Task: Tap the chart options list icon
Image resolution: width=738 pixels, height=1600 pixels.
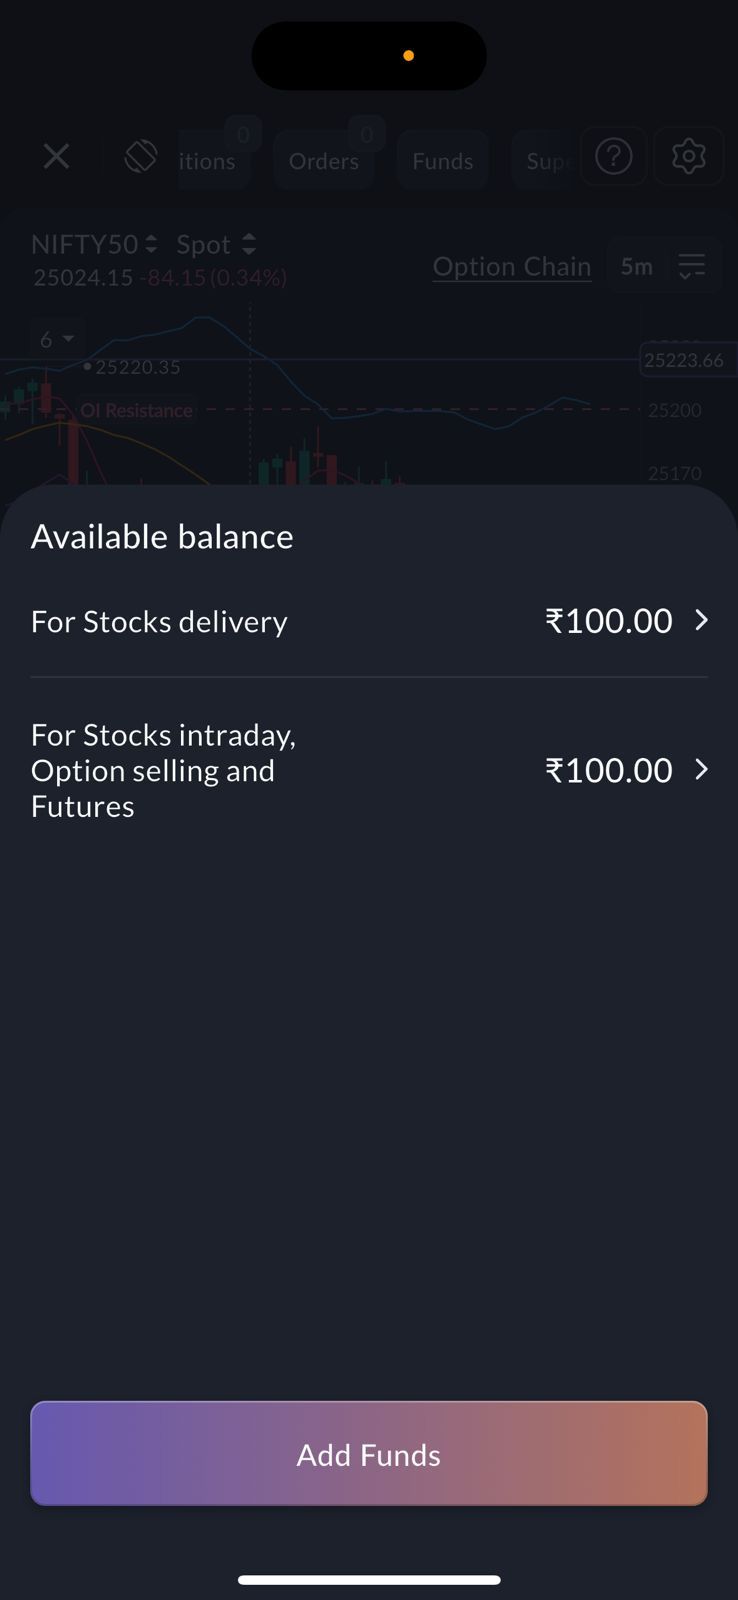Action: 691,266
